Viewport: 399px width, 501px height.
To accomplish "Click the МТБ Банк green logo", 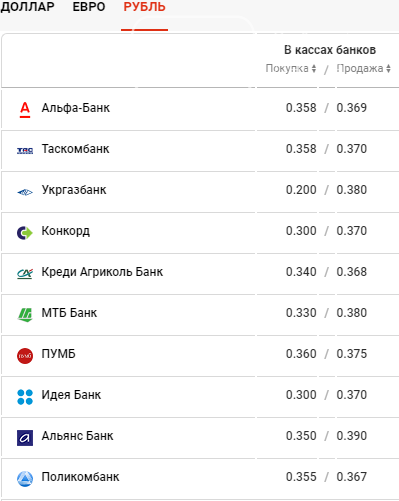I will coord(25,315).
